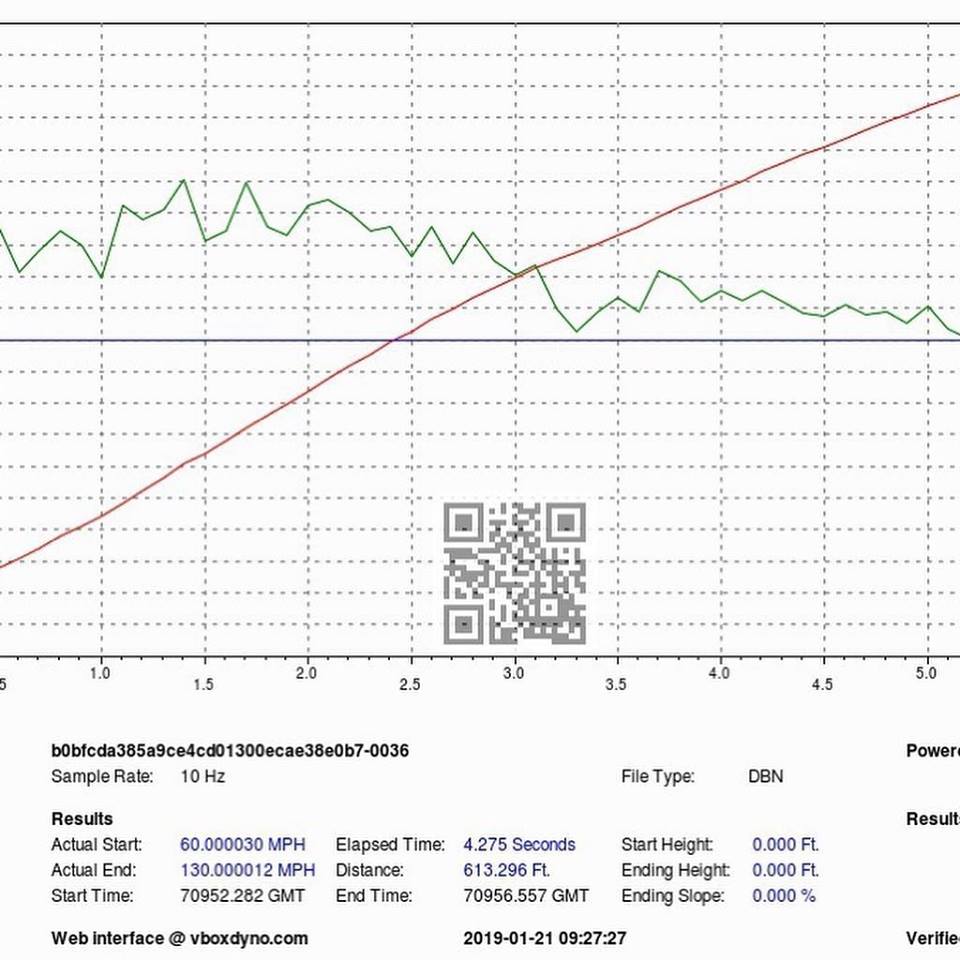Click the DBN file type value

coord(766,776)
